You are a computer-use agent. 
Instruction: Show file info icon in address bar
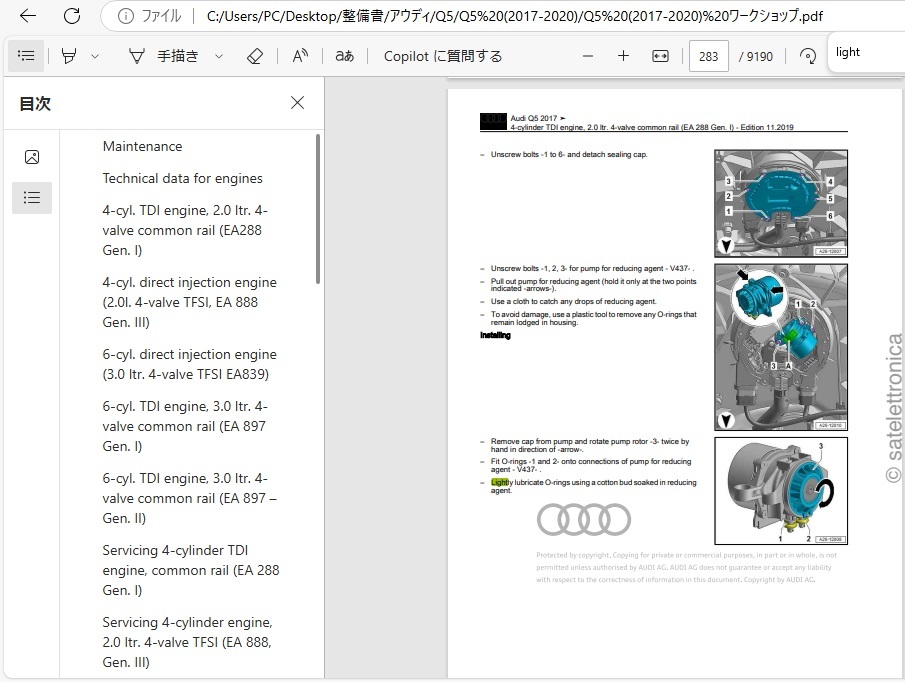click(125, 16)
